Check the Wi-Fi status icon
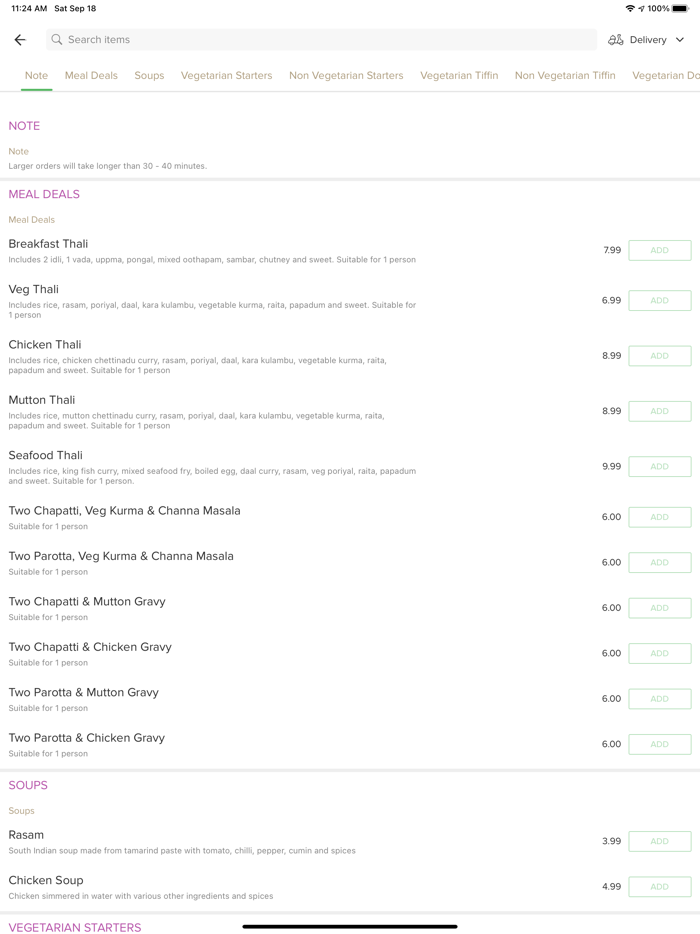The image size is (700, 934). (x=630, y=8)
